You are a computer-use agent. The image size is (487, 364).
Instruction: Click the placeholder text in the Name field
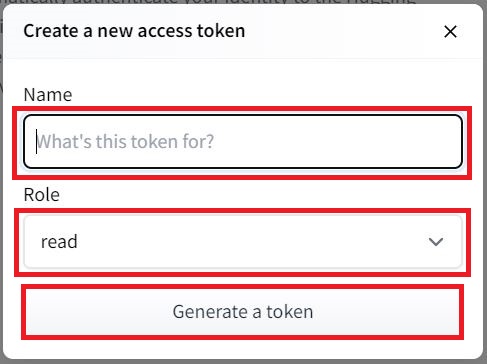click(125, 141)
